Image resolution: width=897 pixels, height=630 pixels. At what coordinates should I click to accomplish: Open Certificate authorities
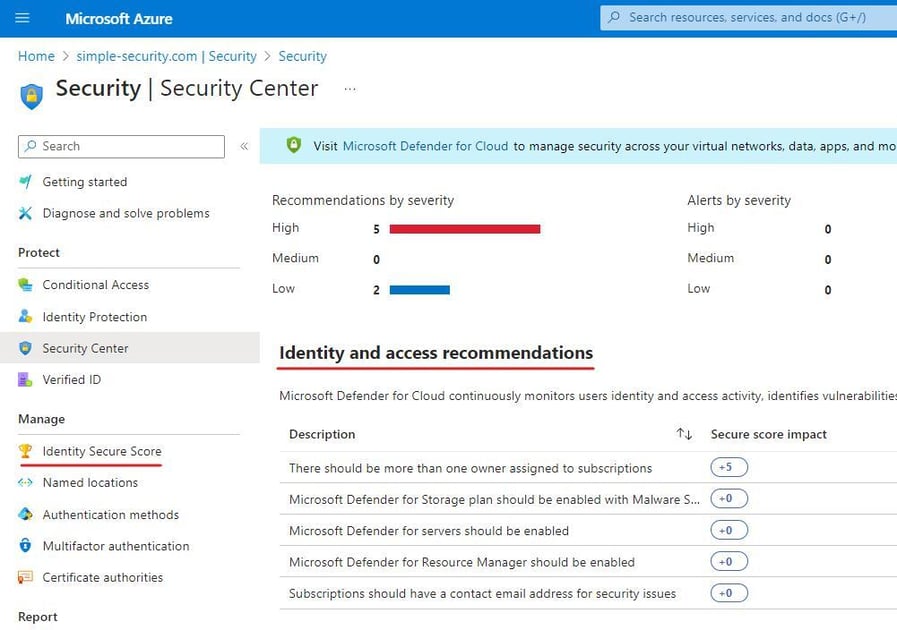pyautogui.click(x=102, y=577)
